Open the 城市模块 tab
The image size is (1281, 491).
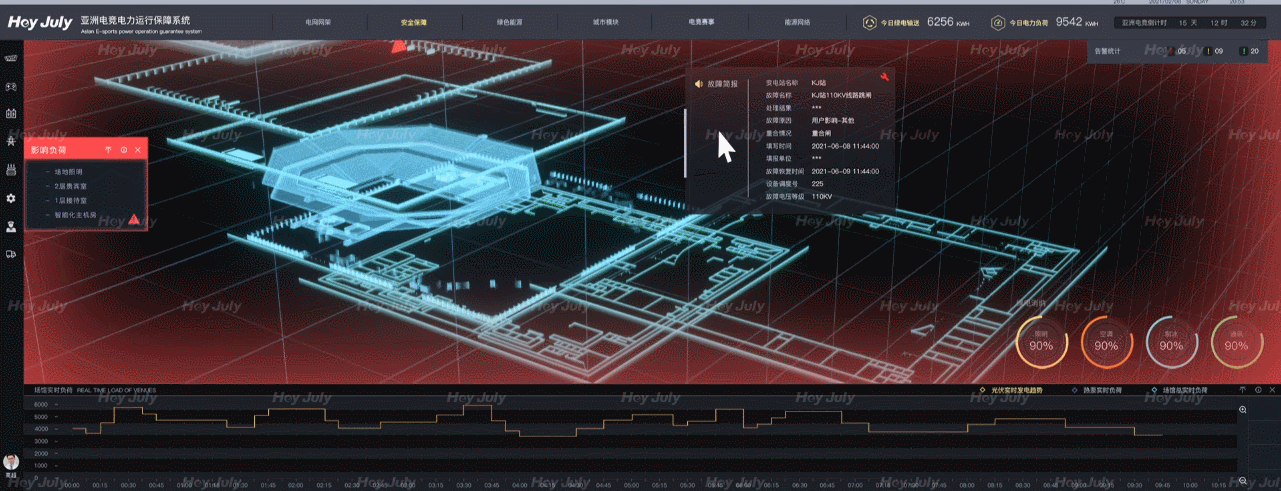tap(606, 21)
